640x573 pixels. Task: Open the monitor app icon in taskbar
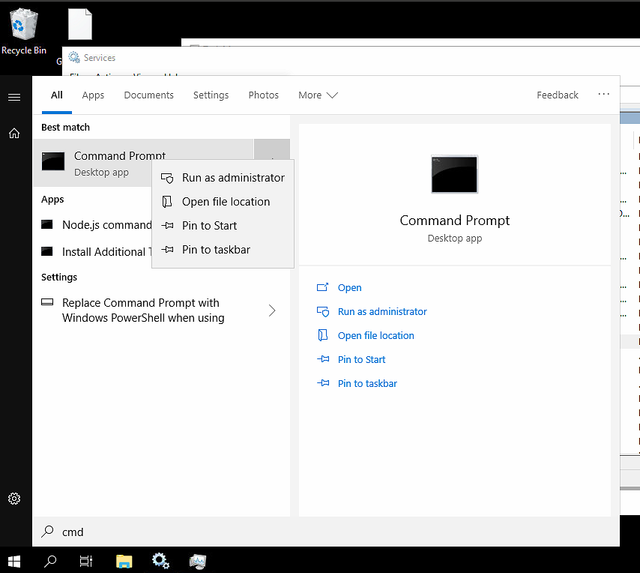coord(198,562)
